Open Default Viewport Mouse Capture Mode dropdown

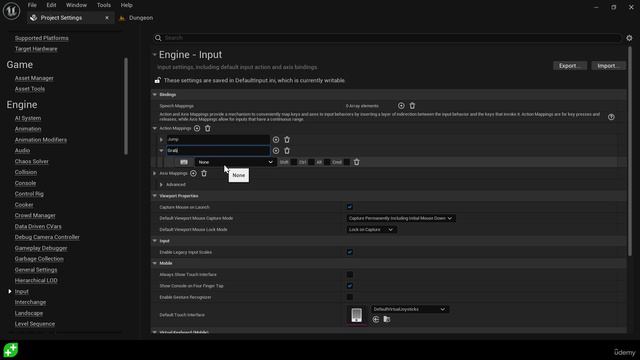tap(401, 218)
